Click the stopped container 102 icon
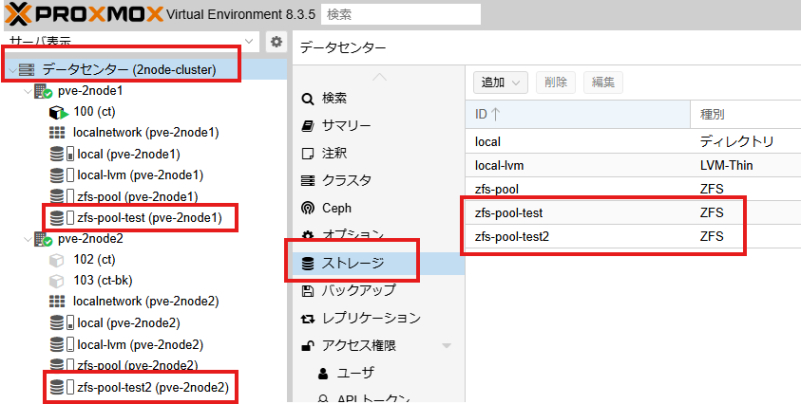The height and width of the screenshot is (404, 801). (57, 260)
